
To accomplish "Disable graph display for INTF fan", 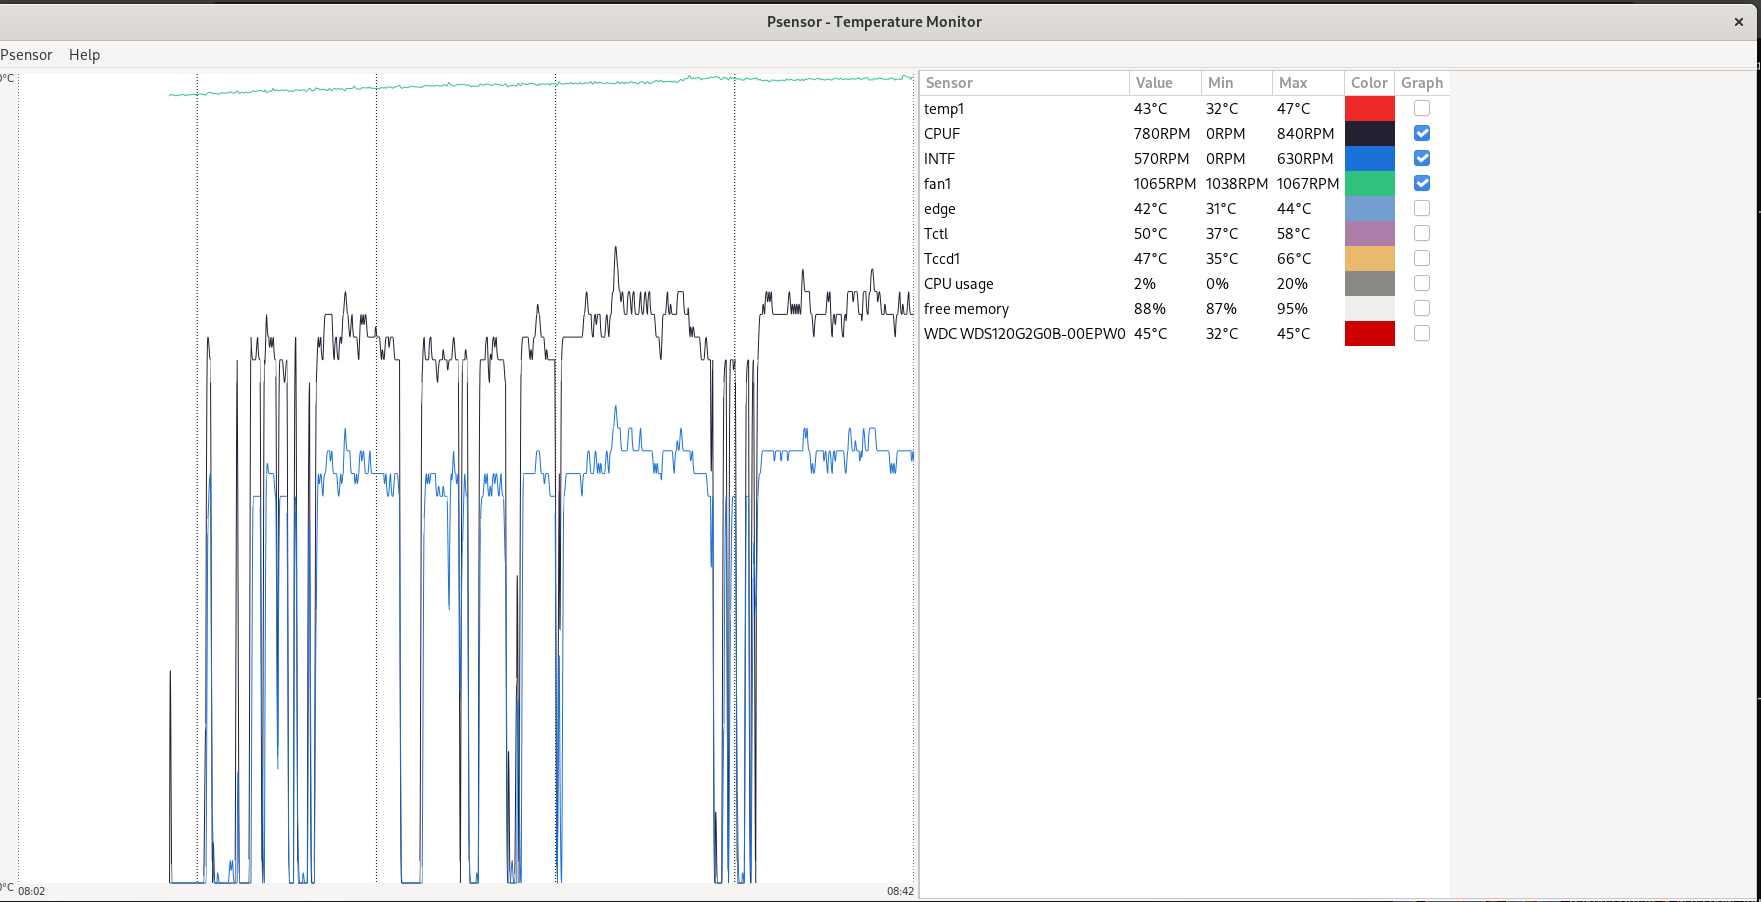I will [1421, 158].
